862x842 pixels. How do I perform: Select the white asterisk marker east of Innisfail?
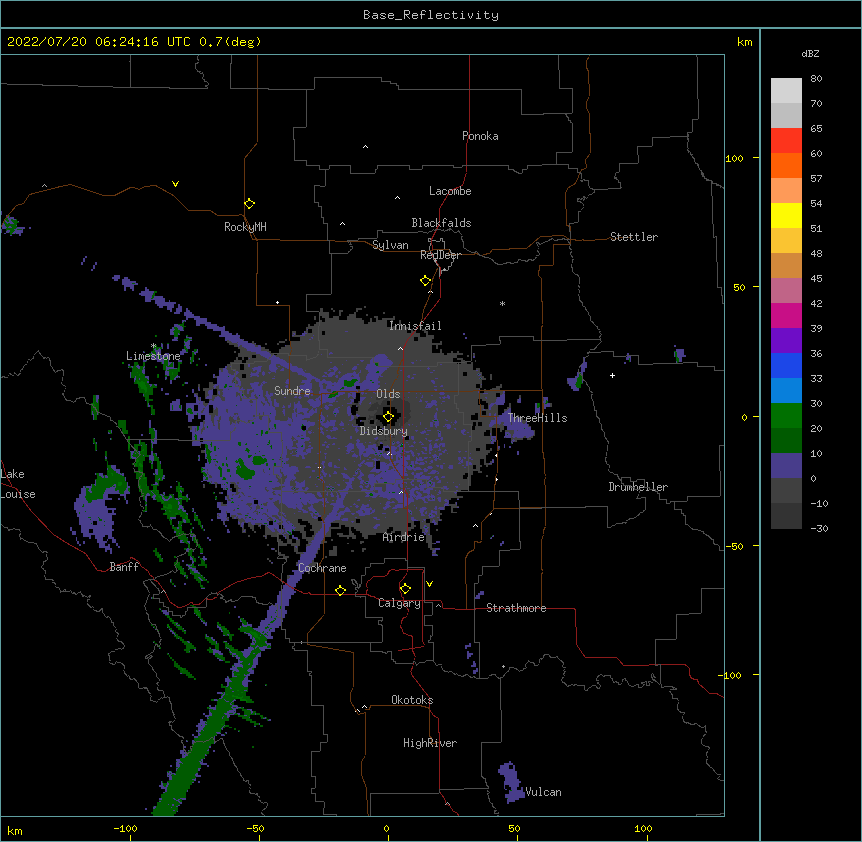pos(502,303)
